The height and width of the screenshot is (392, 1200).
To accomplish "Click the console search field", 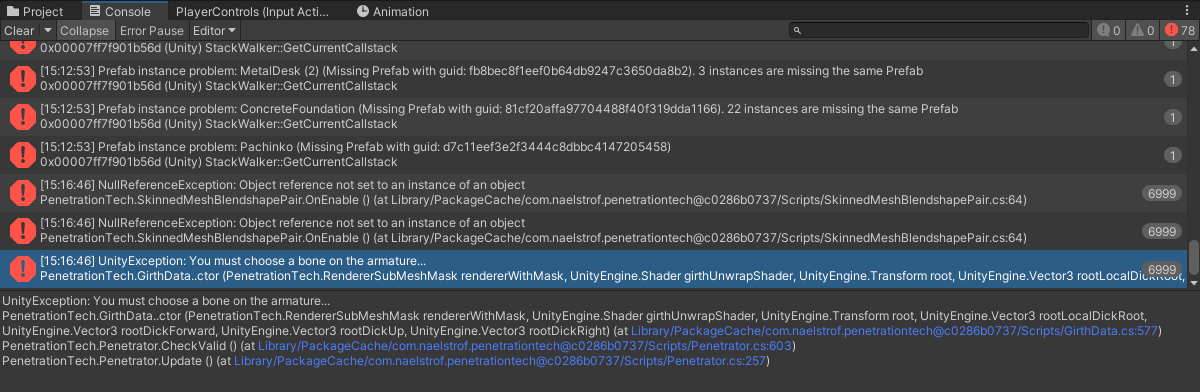I will [935, 31].
